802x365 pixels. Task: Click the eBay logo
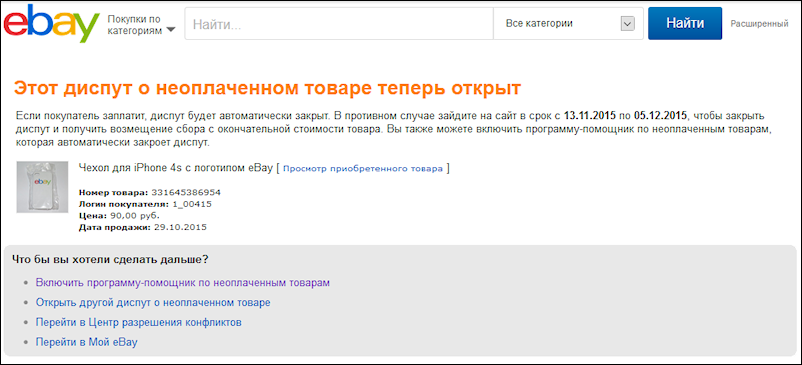[51, 23]
